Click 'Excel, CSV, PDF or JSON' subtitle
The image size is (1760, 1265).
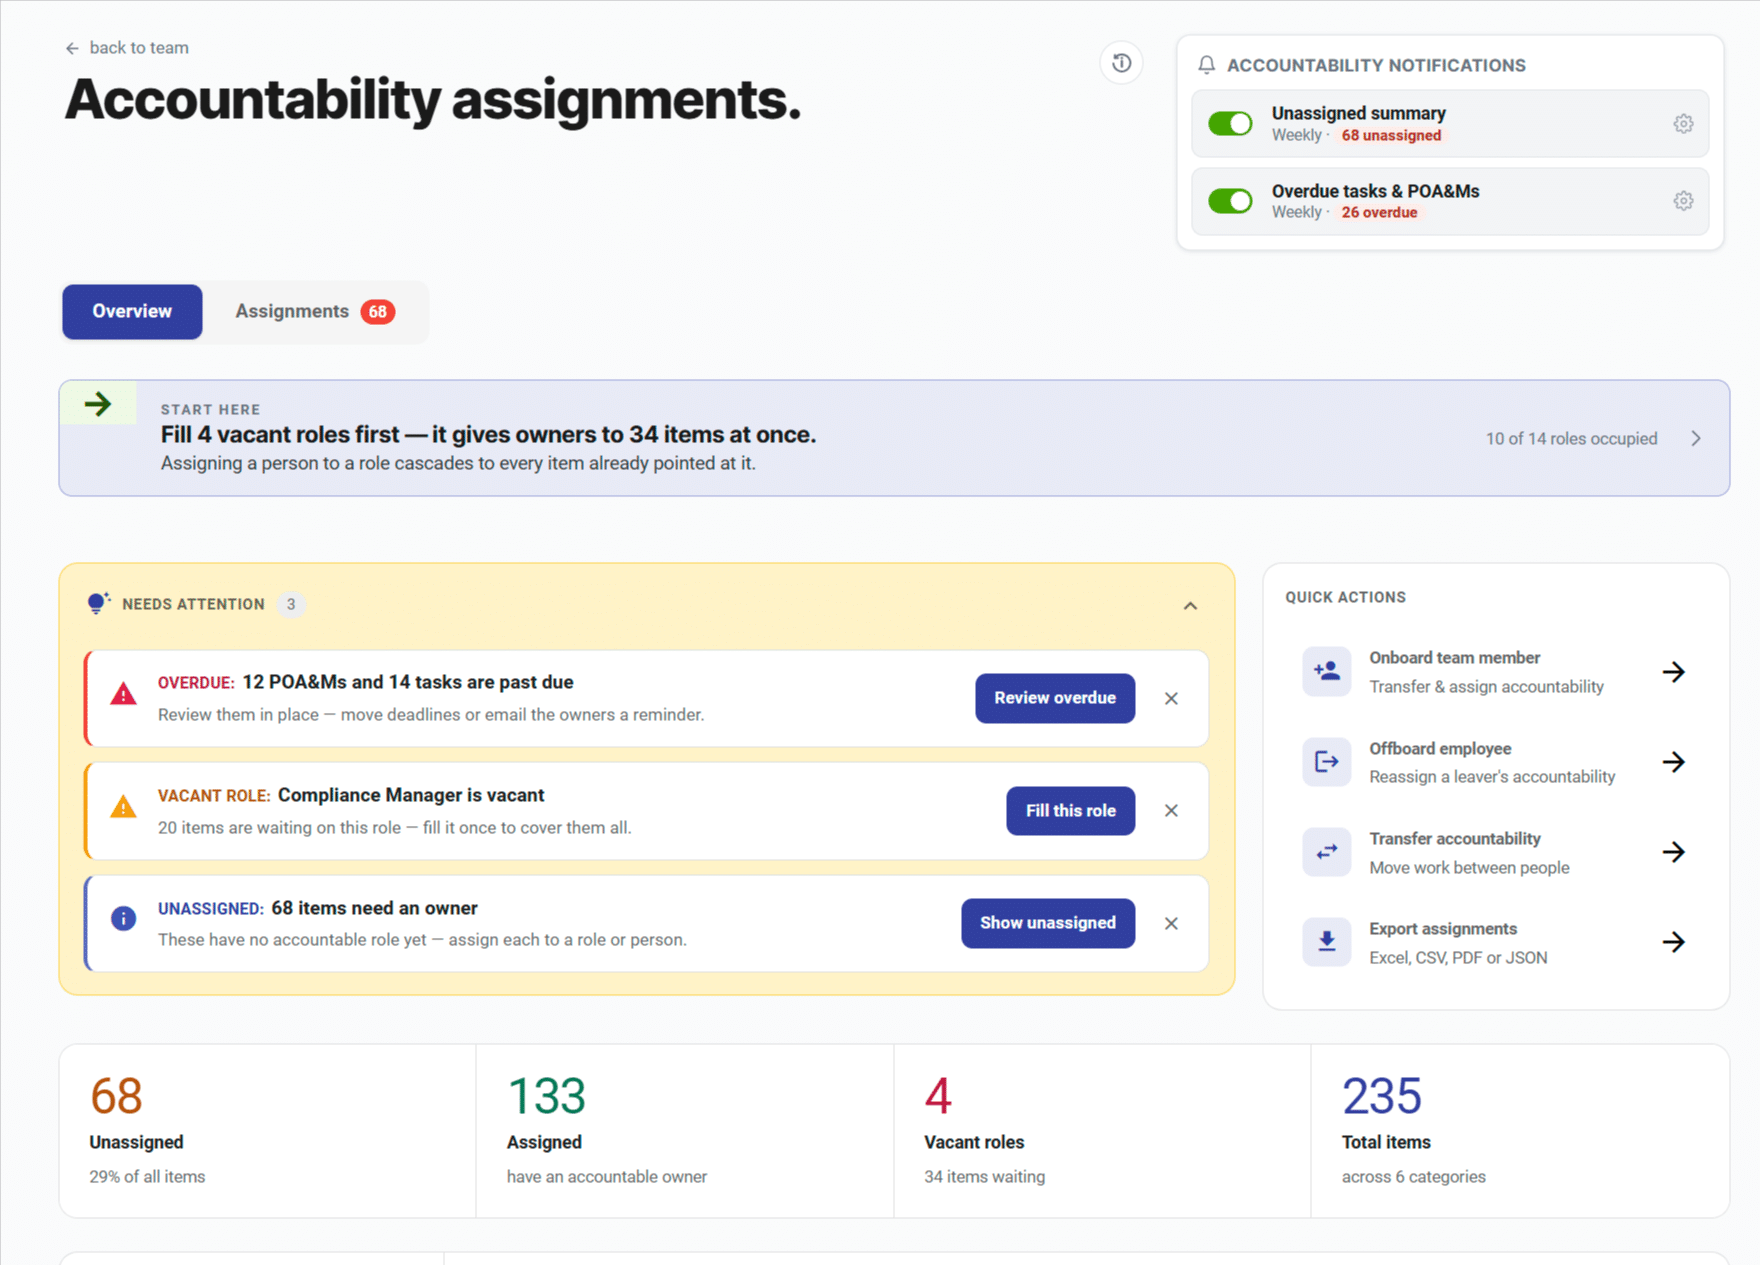(x=1458, y=958)
